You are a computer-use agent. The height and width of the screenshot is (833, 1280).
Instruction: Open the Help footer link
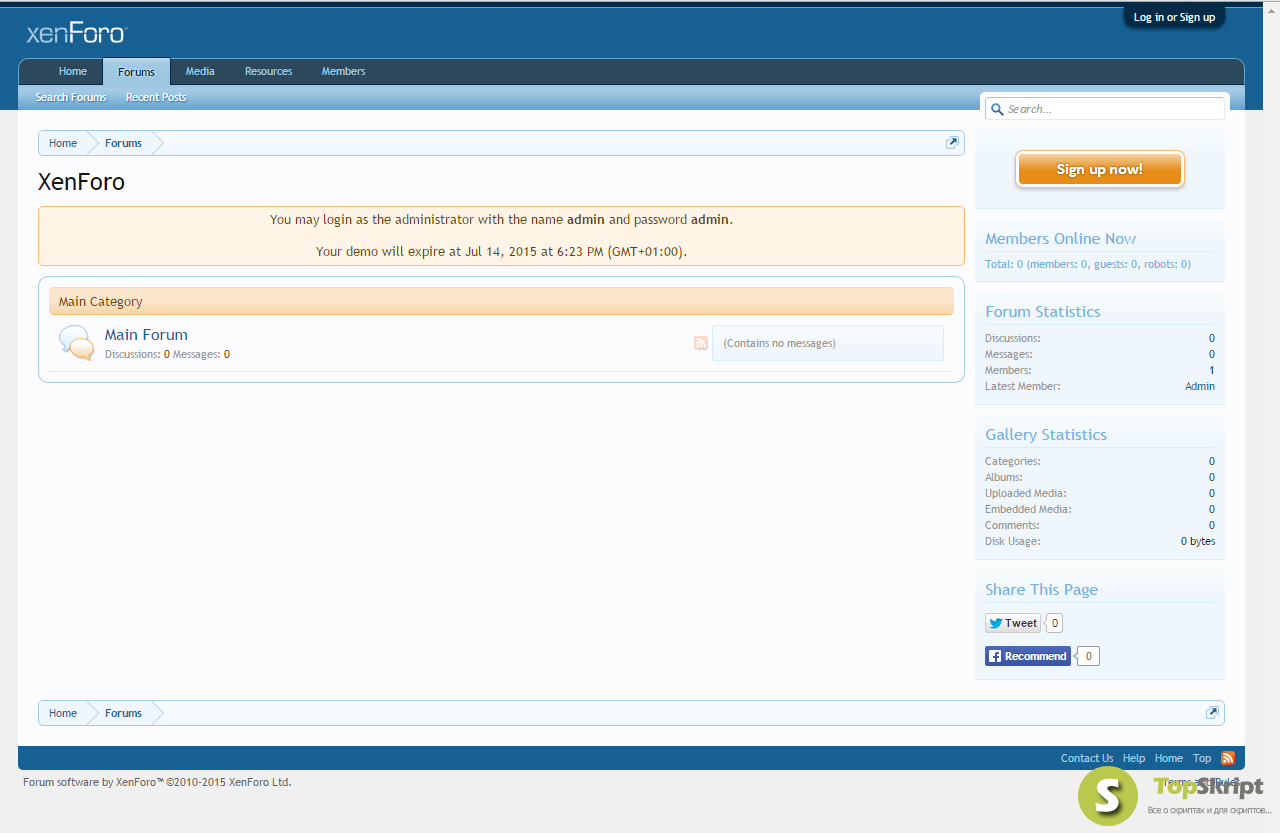click(1134, 758)
